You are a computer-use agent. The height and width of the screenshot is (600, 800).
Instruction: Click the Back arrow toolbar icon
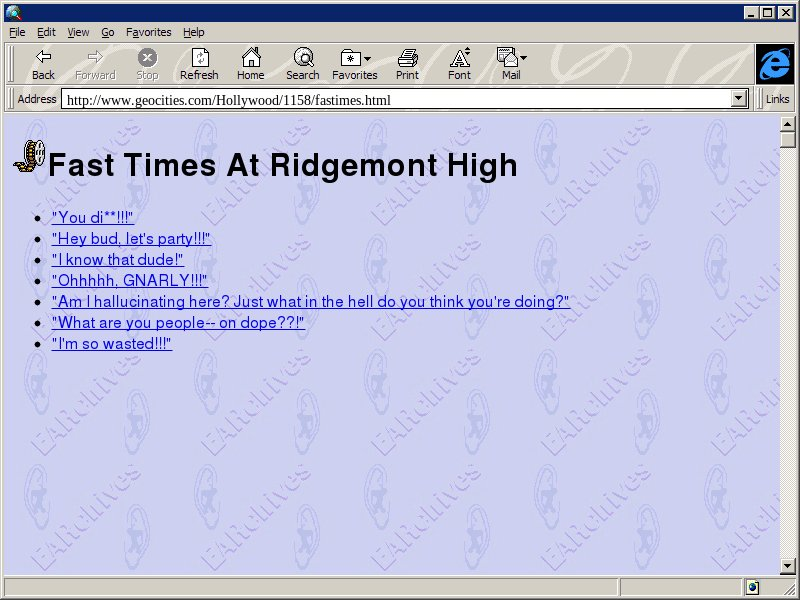(43, 58)
